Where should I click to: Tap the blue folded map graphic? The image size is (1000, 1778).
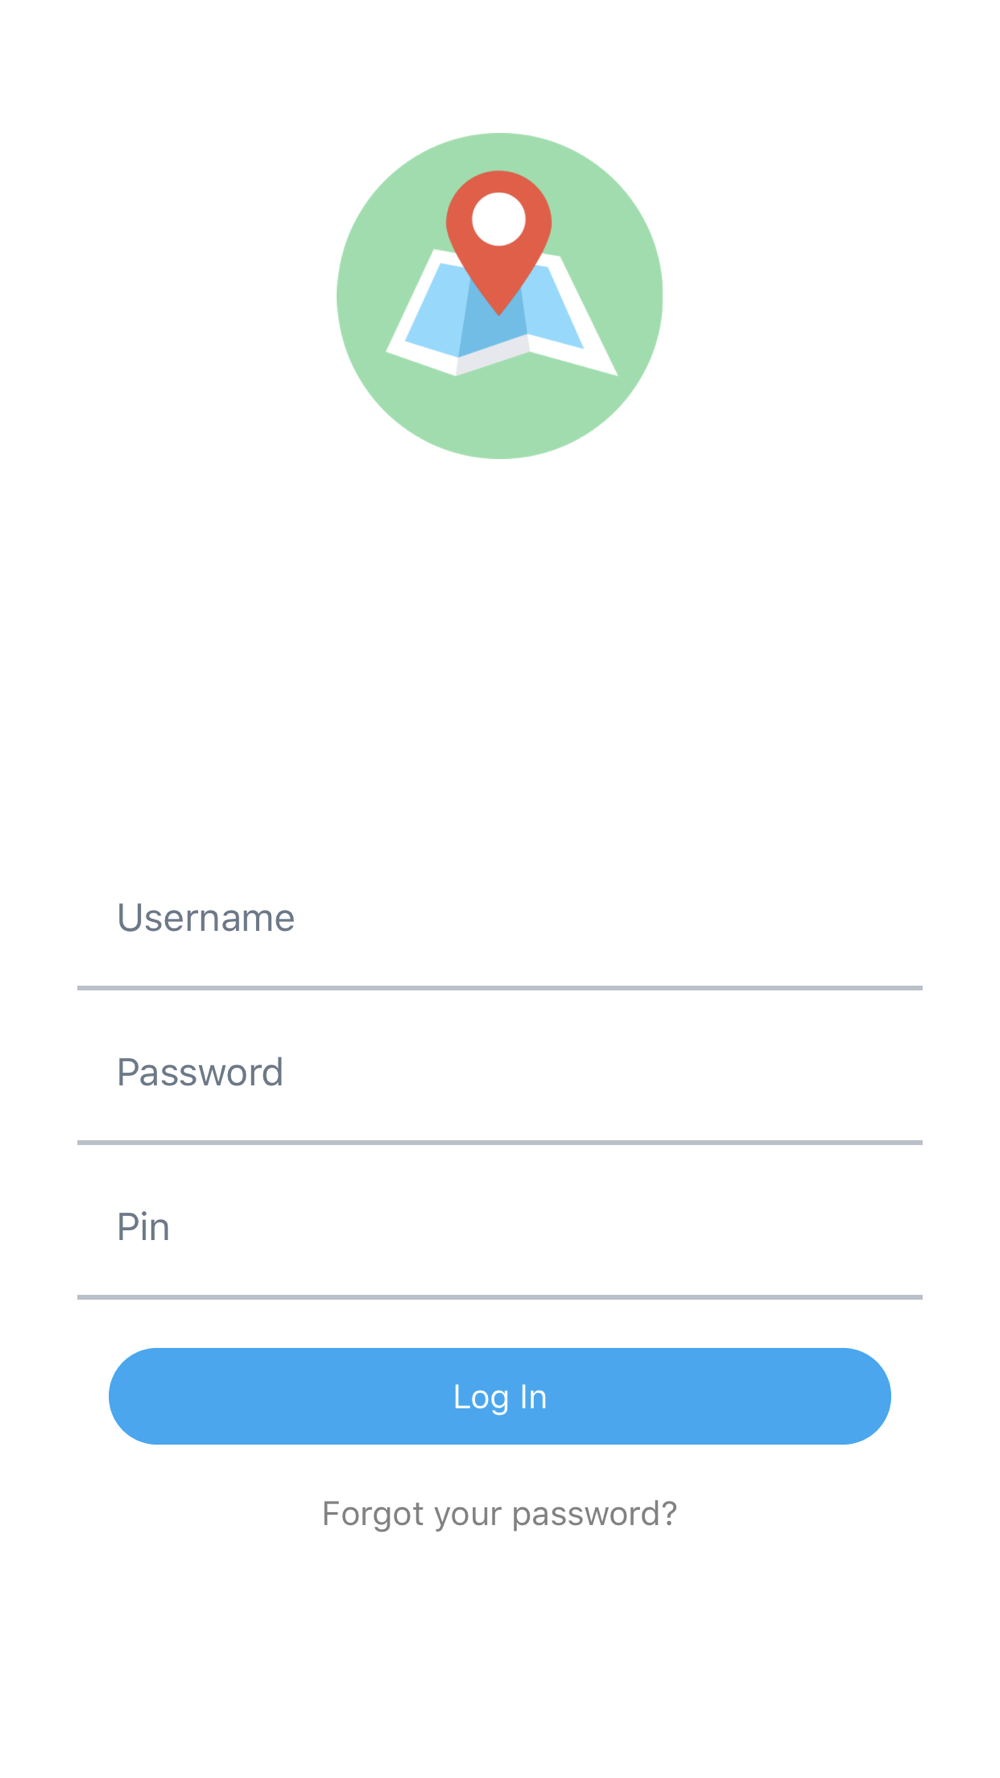click(x=501, y=312)
